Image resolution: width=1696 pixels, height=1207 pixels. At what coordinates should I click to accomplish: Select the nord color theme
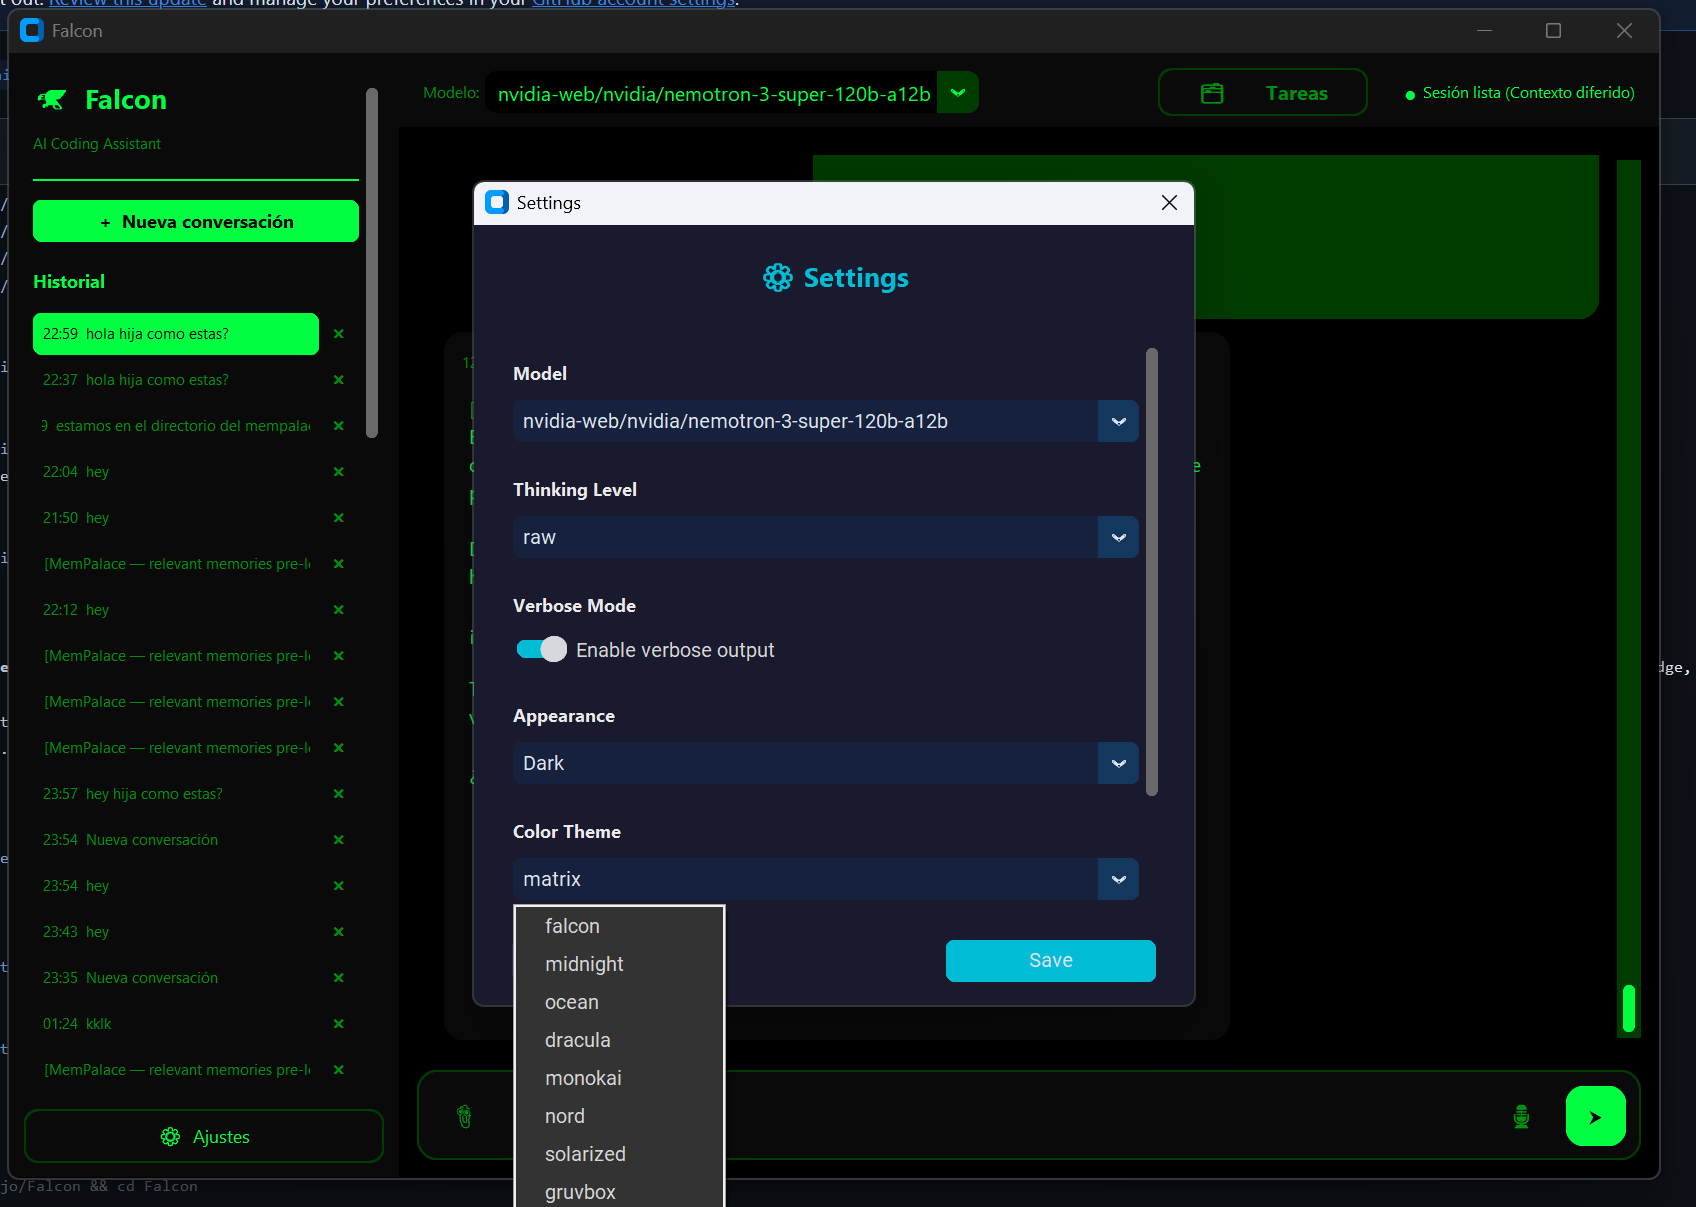[x=619, y=1117]
